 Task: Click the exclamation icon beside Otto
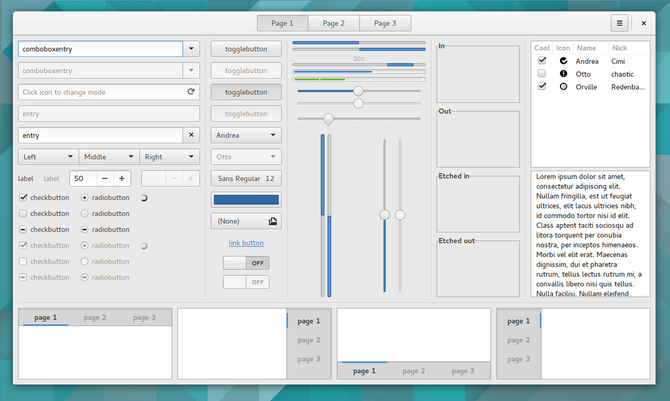564,73
